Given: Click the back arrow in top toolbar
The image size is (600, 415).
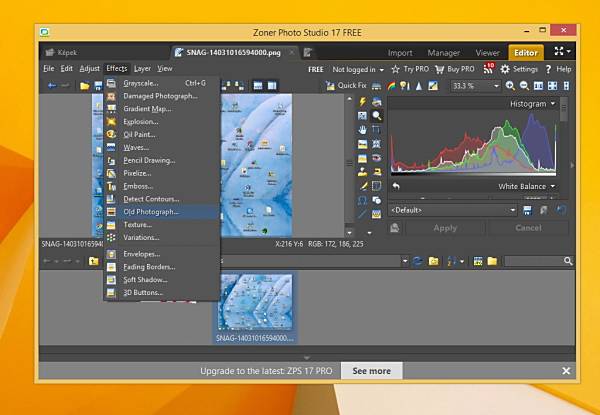Looking at the screenshot, I should [52, 86].
